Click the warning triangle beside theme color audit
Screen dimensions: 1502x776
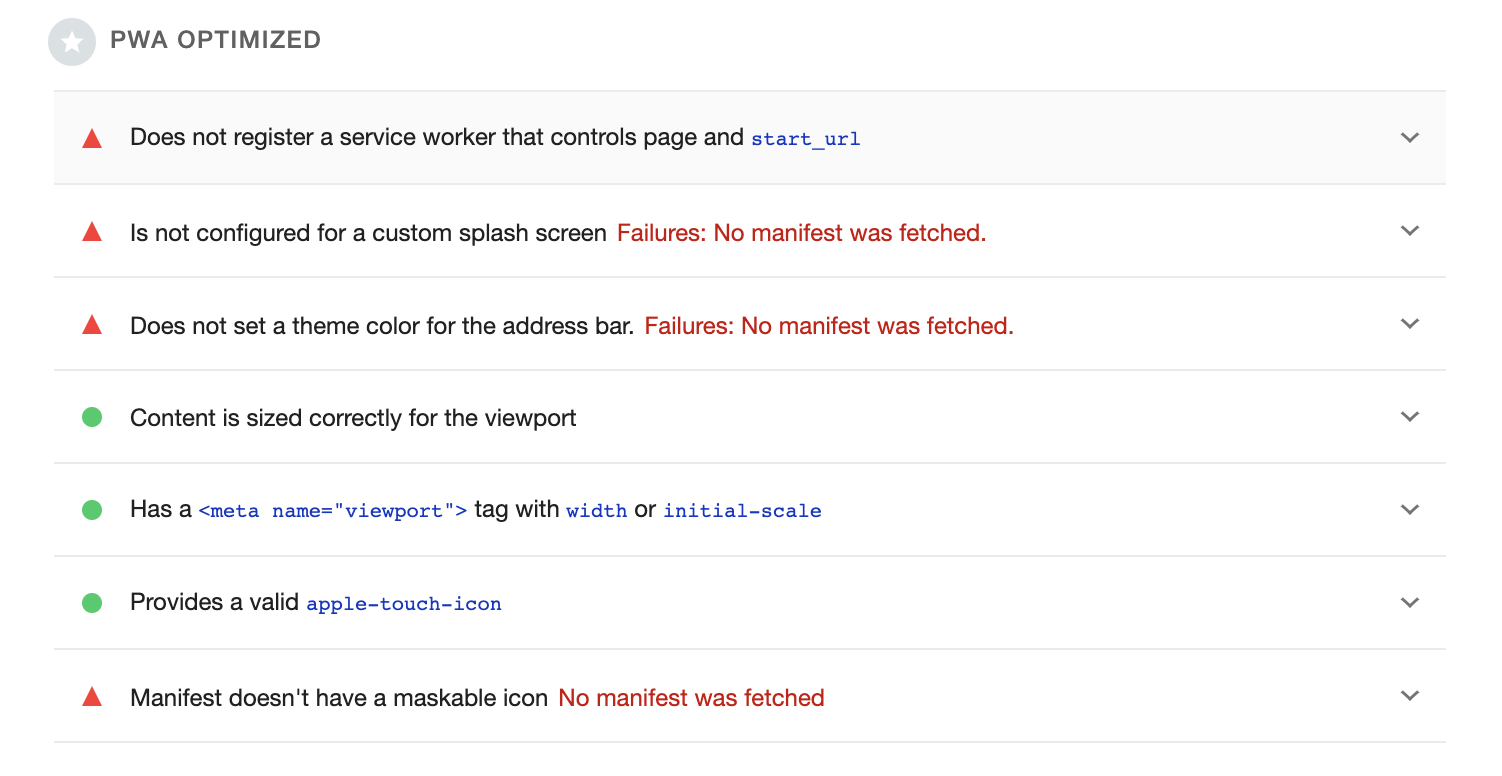coord(91,324)
